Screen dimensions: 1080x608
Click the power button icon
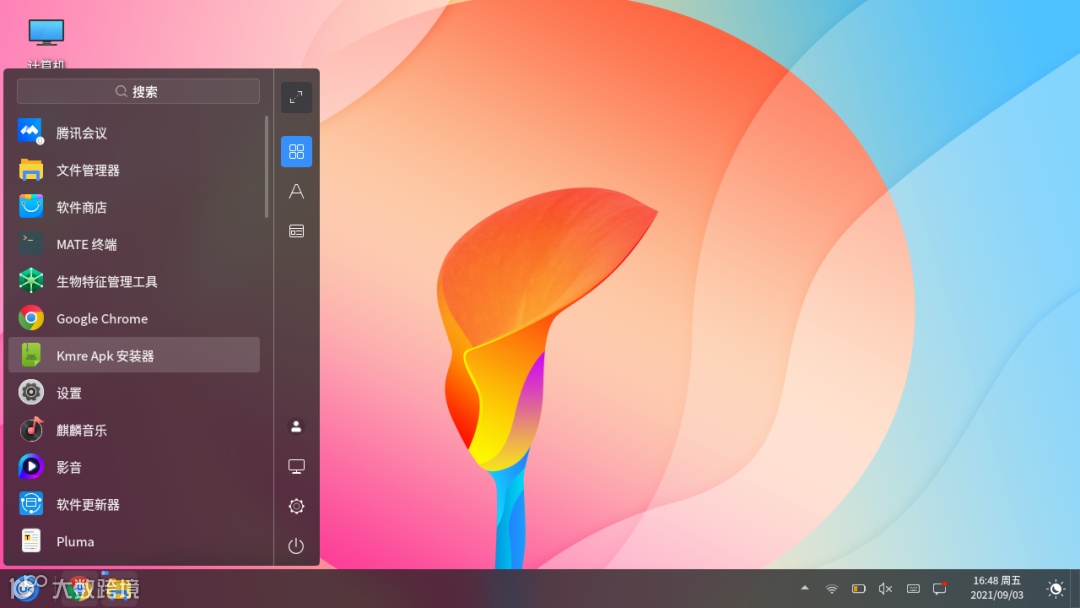click(296, 546)
